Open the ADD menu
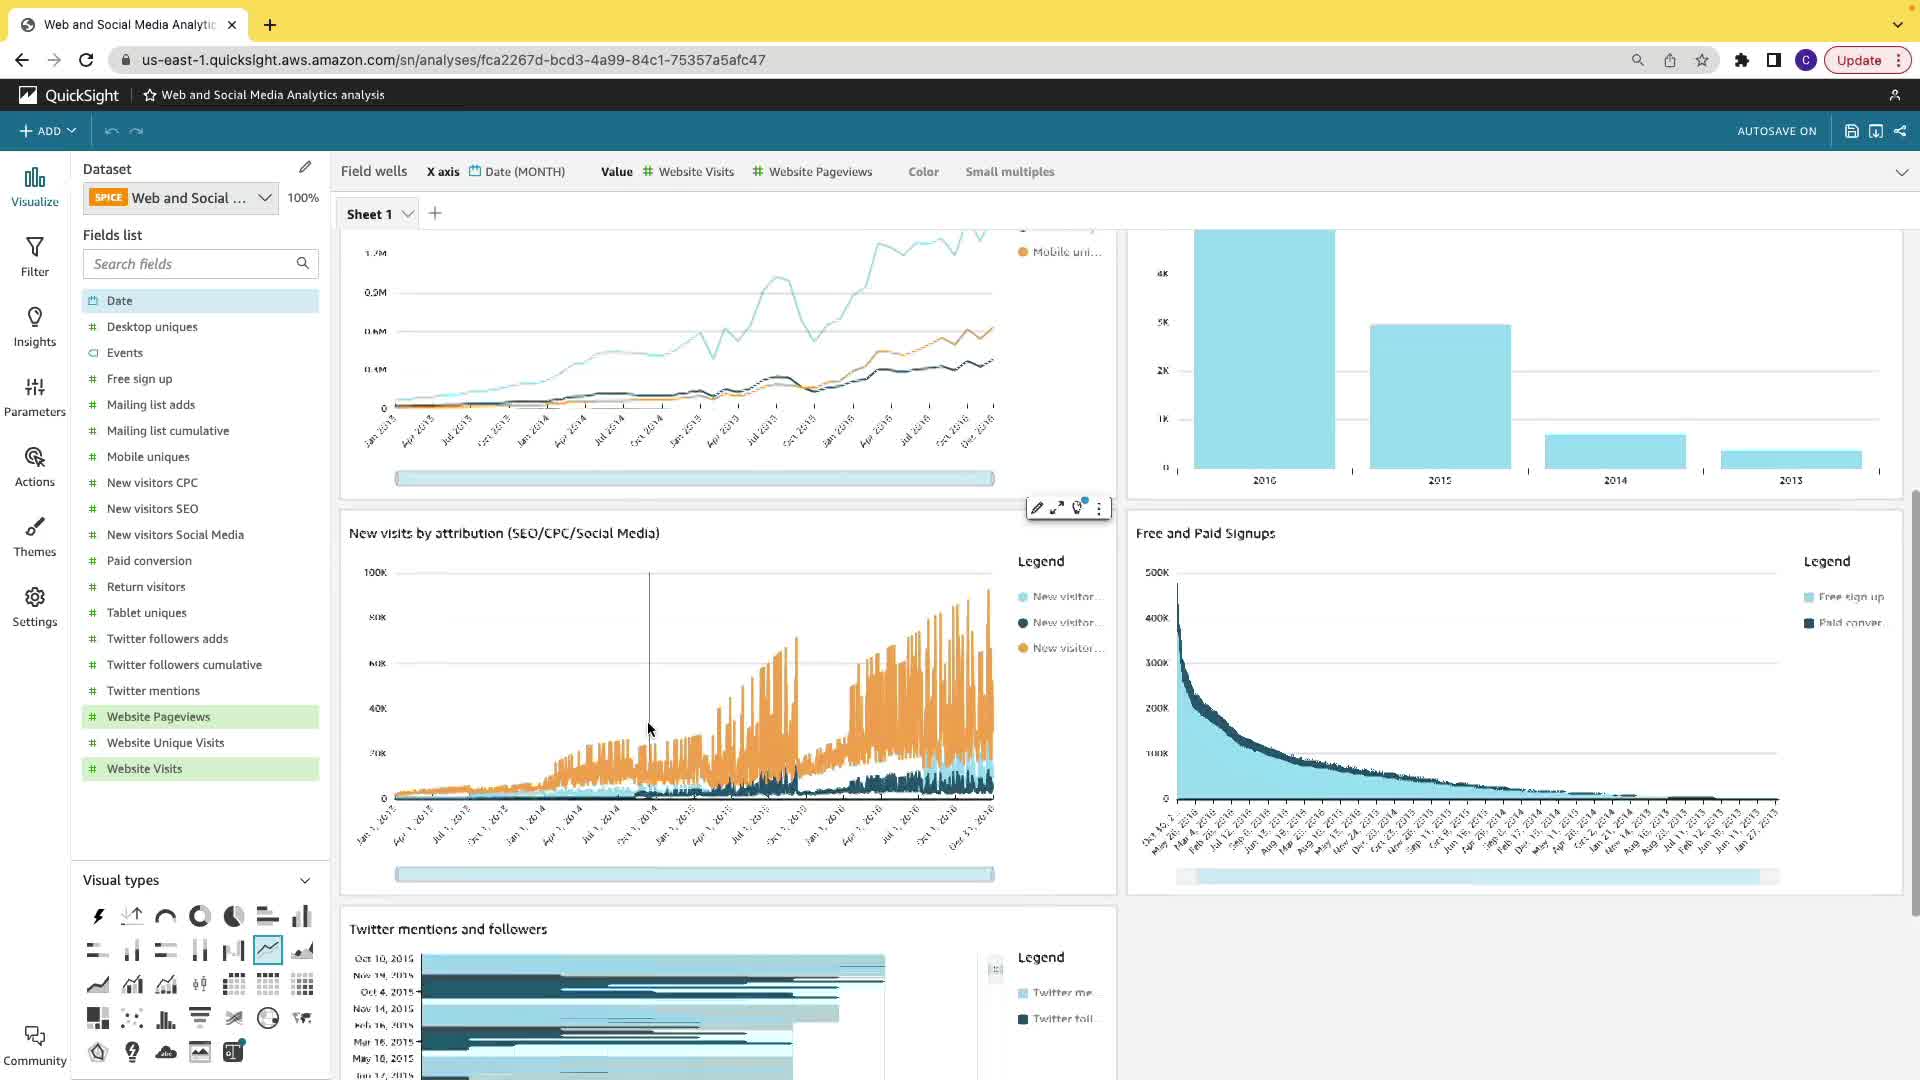Screen dimensions: 1920x1080 (x=47, y=131)
